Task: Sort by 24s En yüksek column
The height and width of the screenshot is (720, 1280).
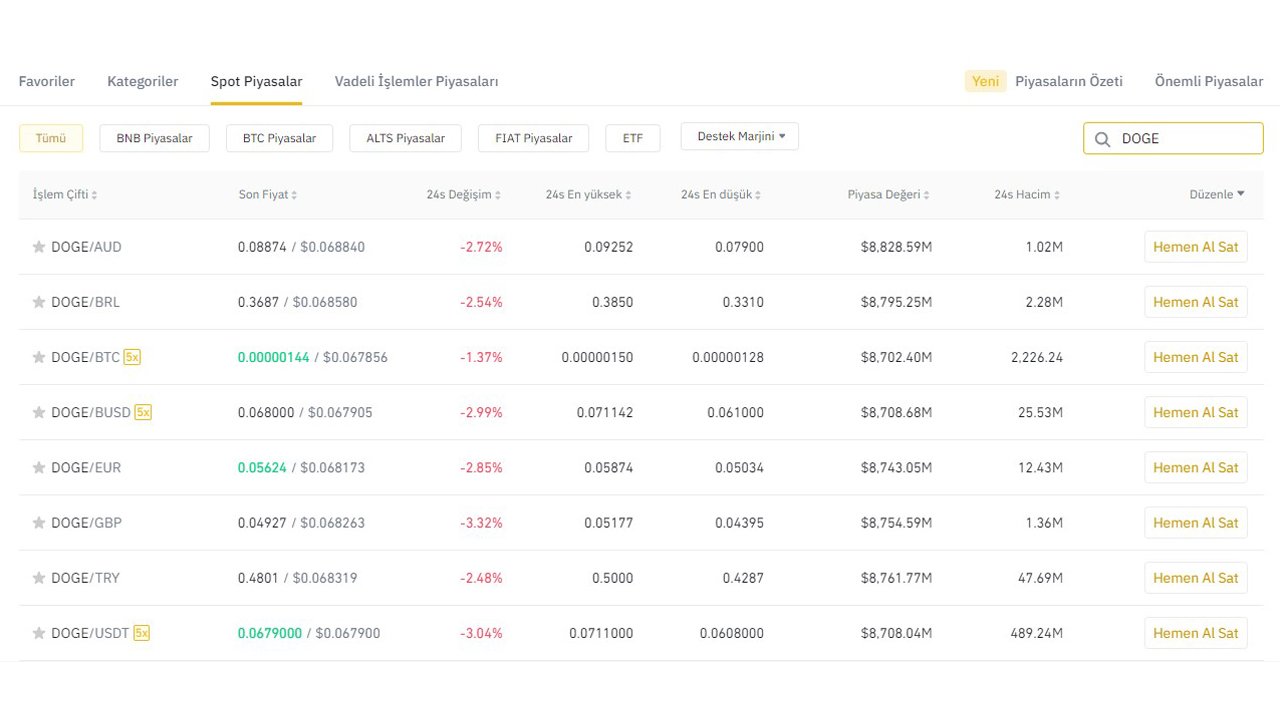Action: coord(589,195)
